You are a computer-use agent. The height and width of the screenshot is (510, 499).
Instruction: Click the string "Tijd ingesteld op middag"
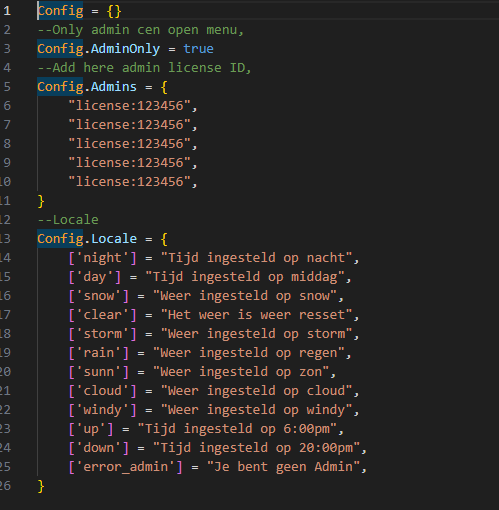[x=245, y=277]
